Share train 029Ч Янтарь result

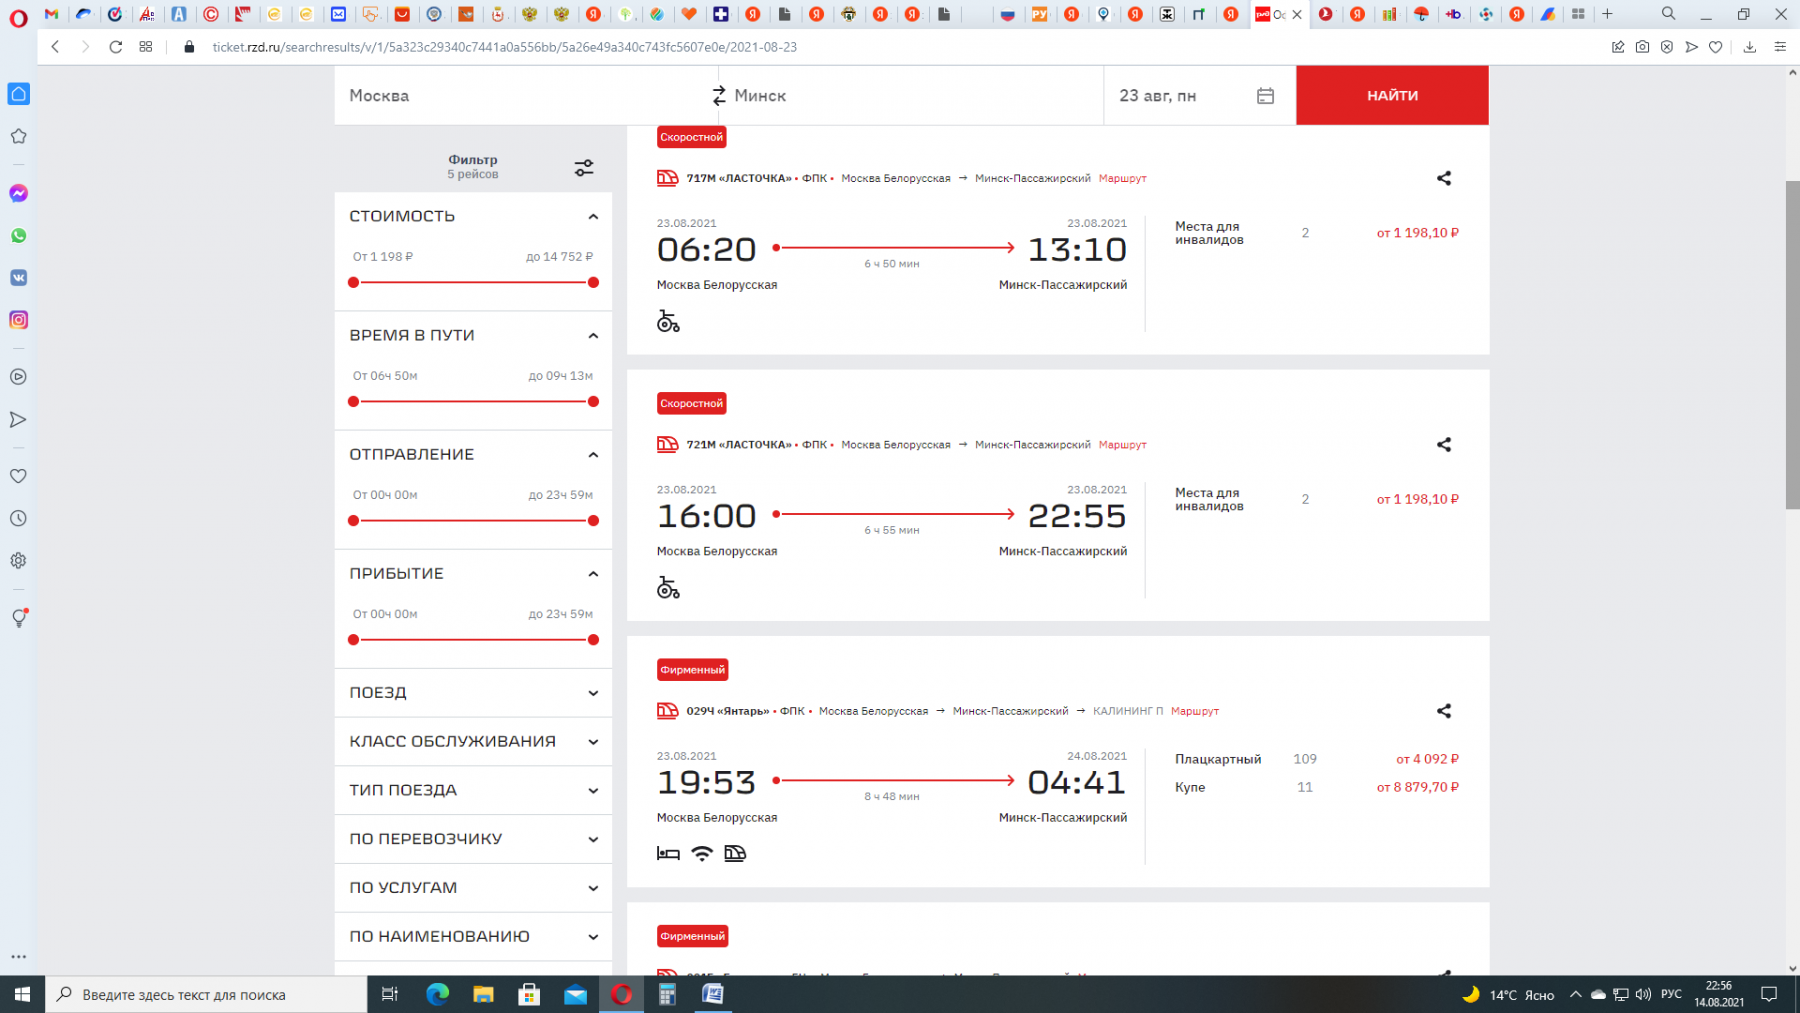point(1443,711)
